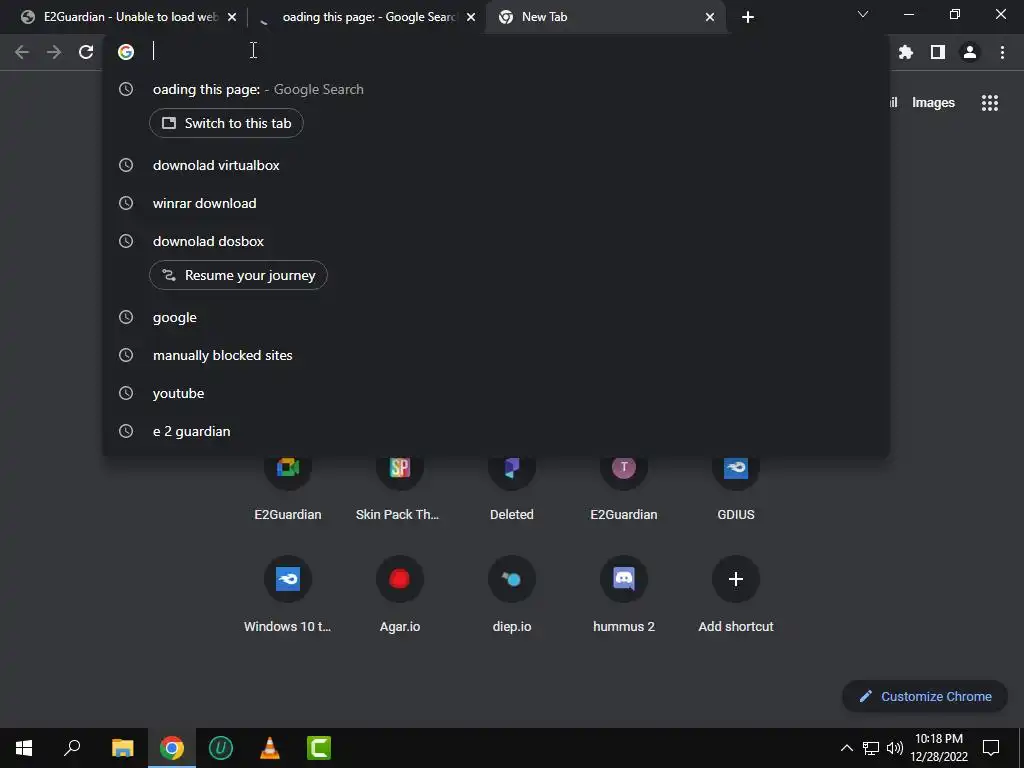Close the E2Guardian tab

[232, 17]
